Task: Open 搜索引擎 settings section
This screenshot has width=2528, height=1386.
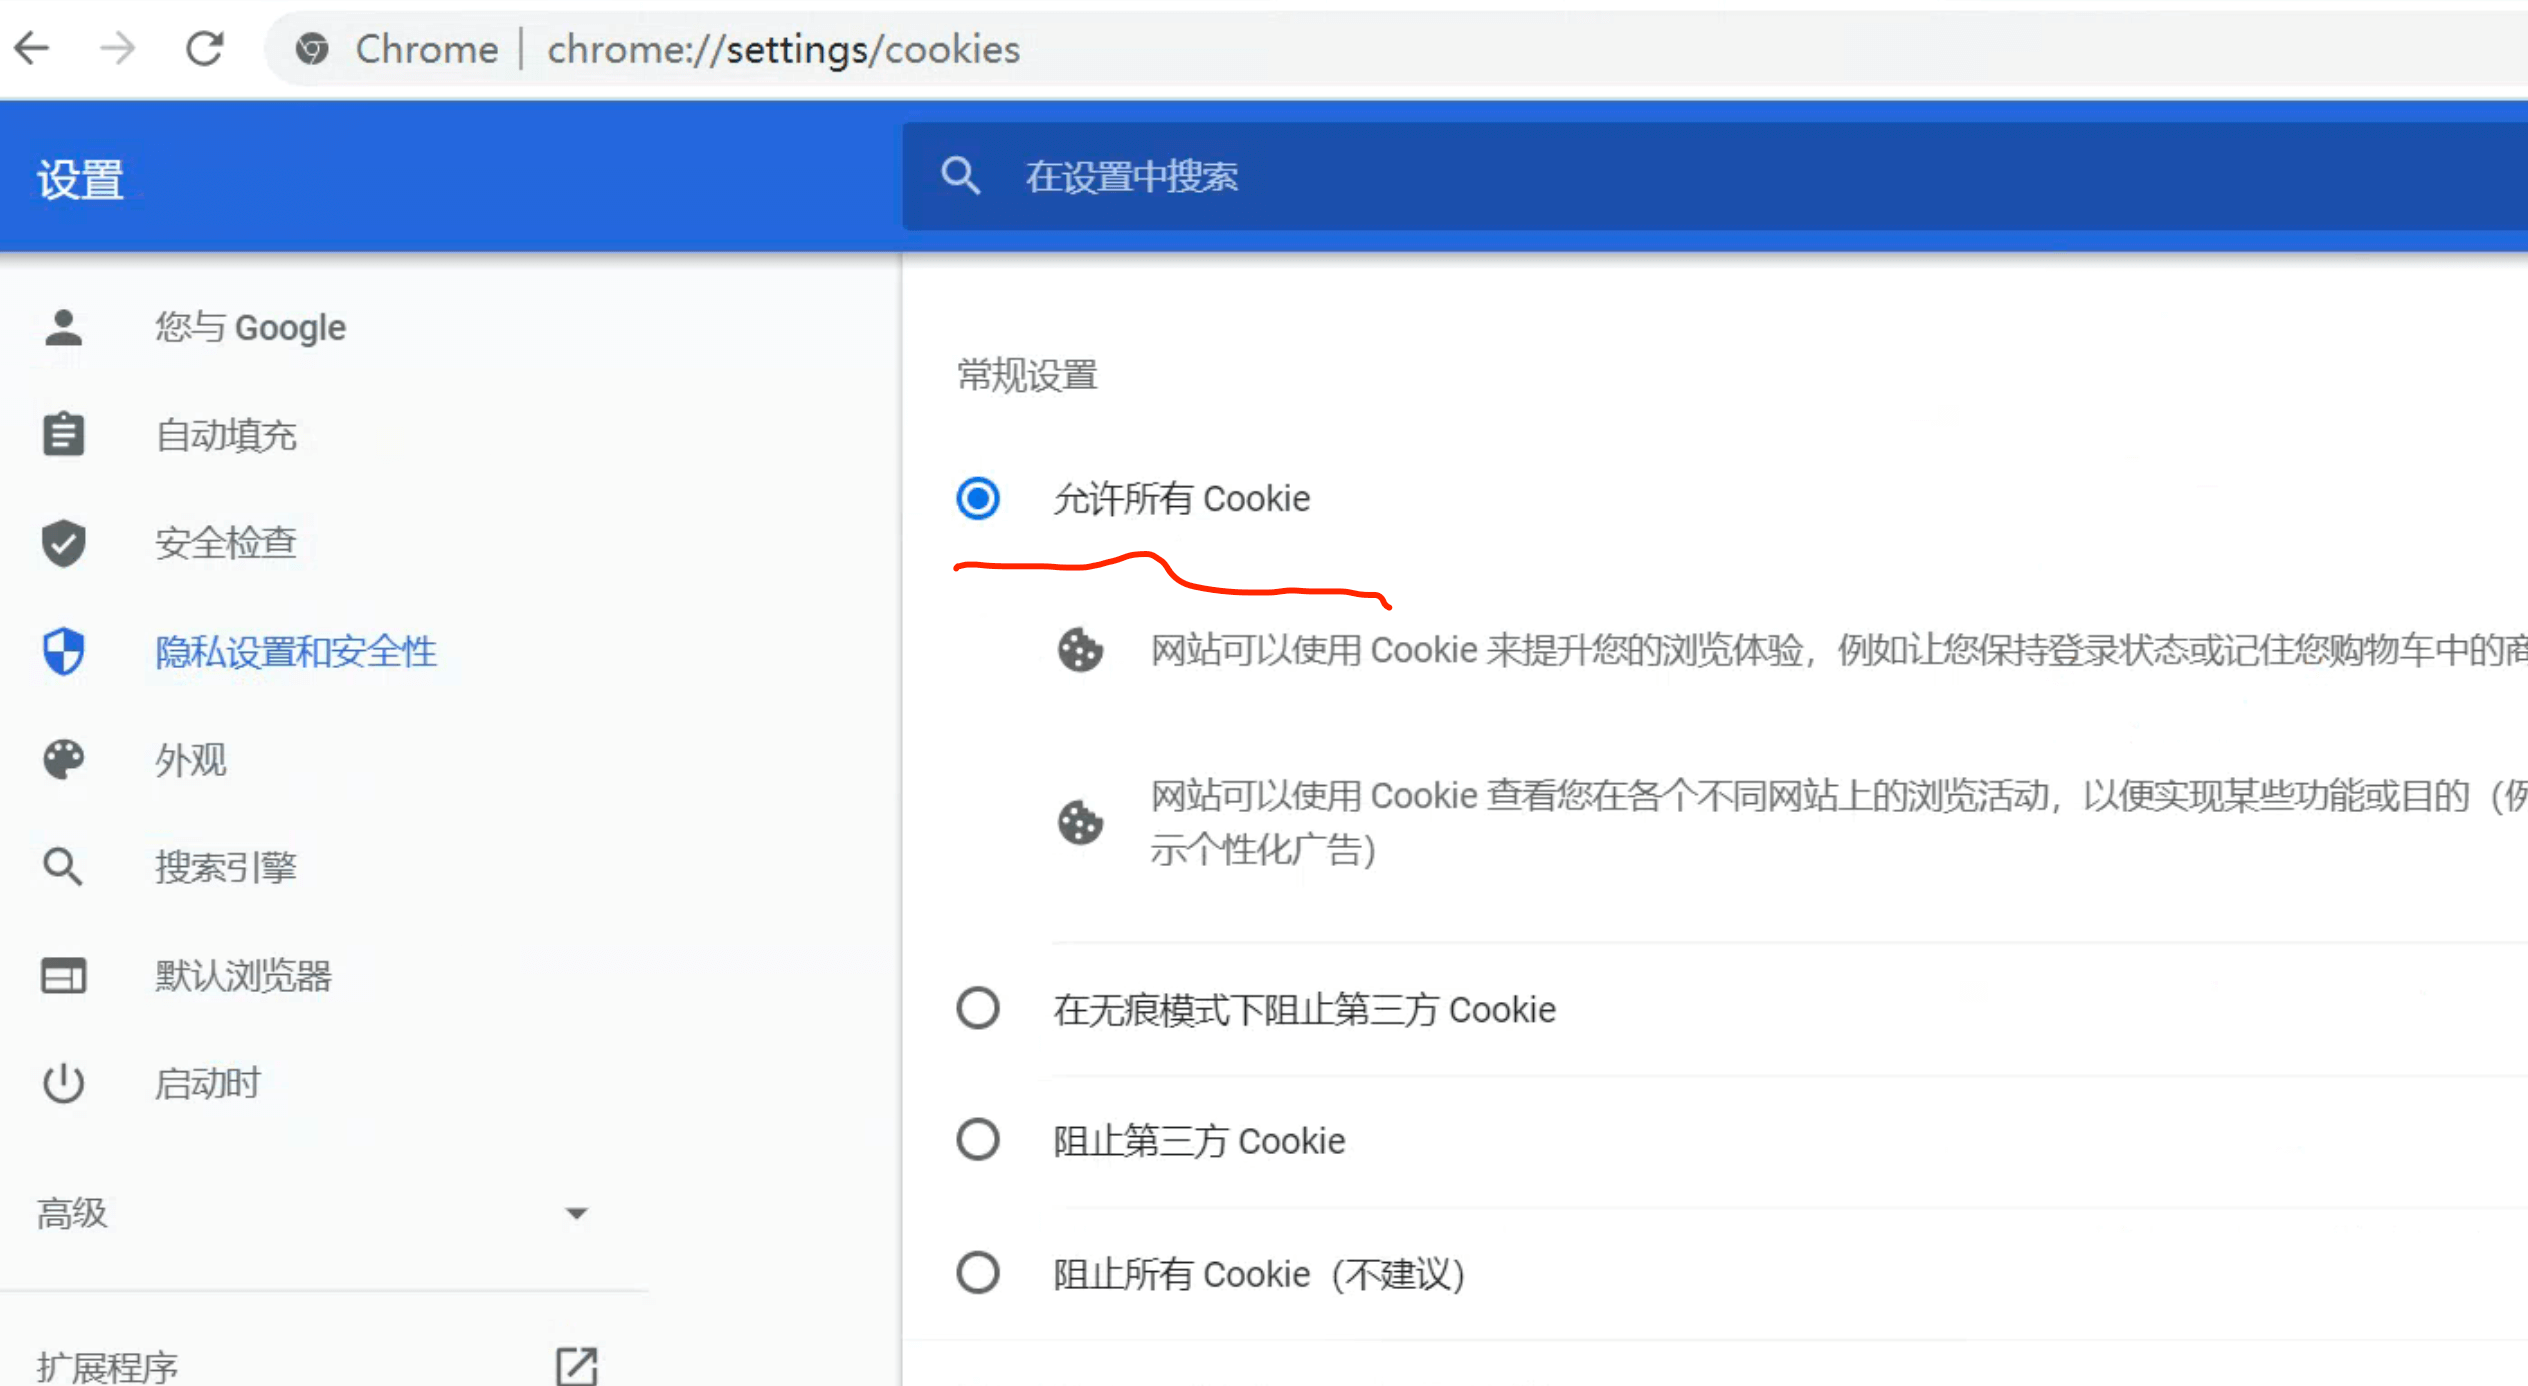Action: point(226,867)
